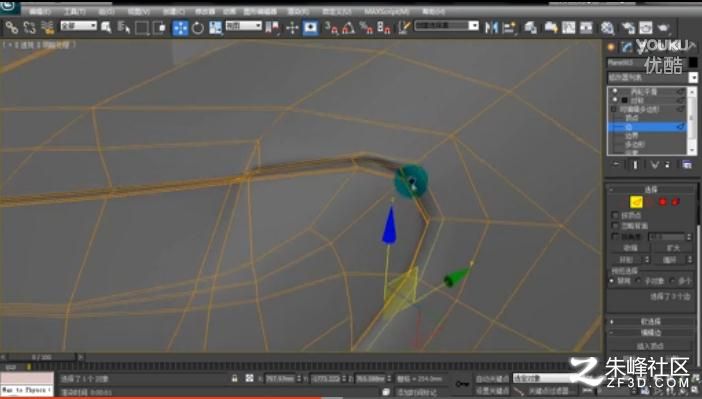Click the Mirror tool icon
Screen dimensions: 702x399
click(x=491, y=28)
